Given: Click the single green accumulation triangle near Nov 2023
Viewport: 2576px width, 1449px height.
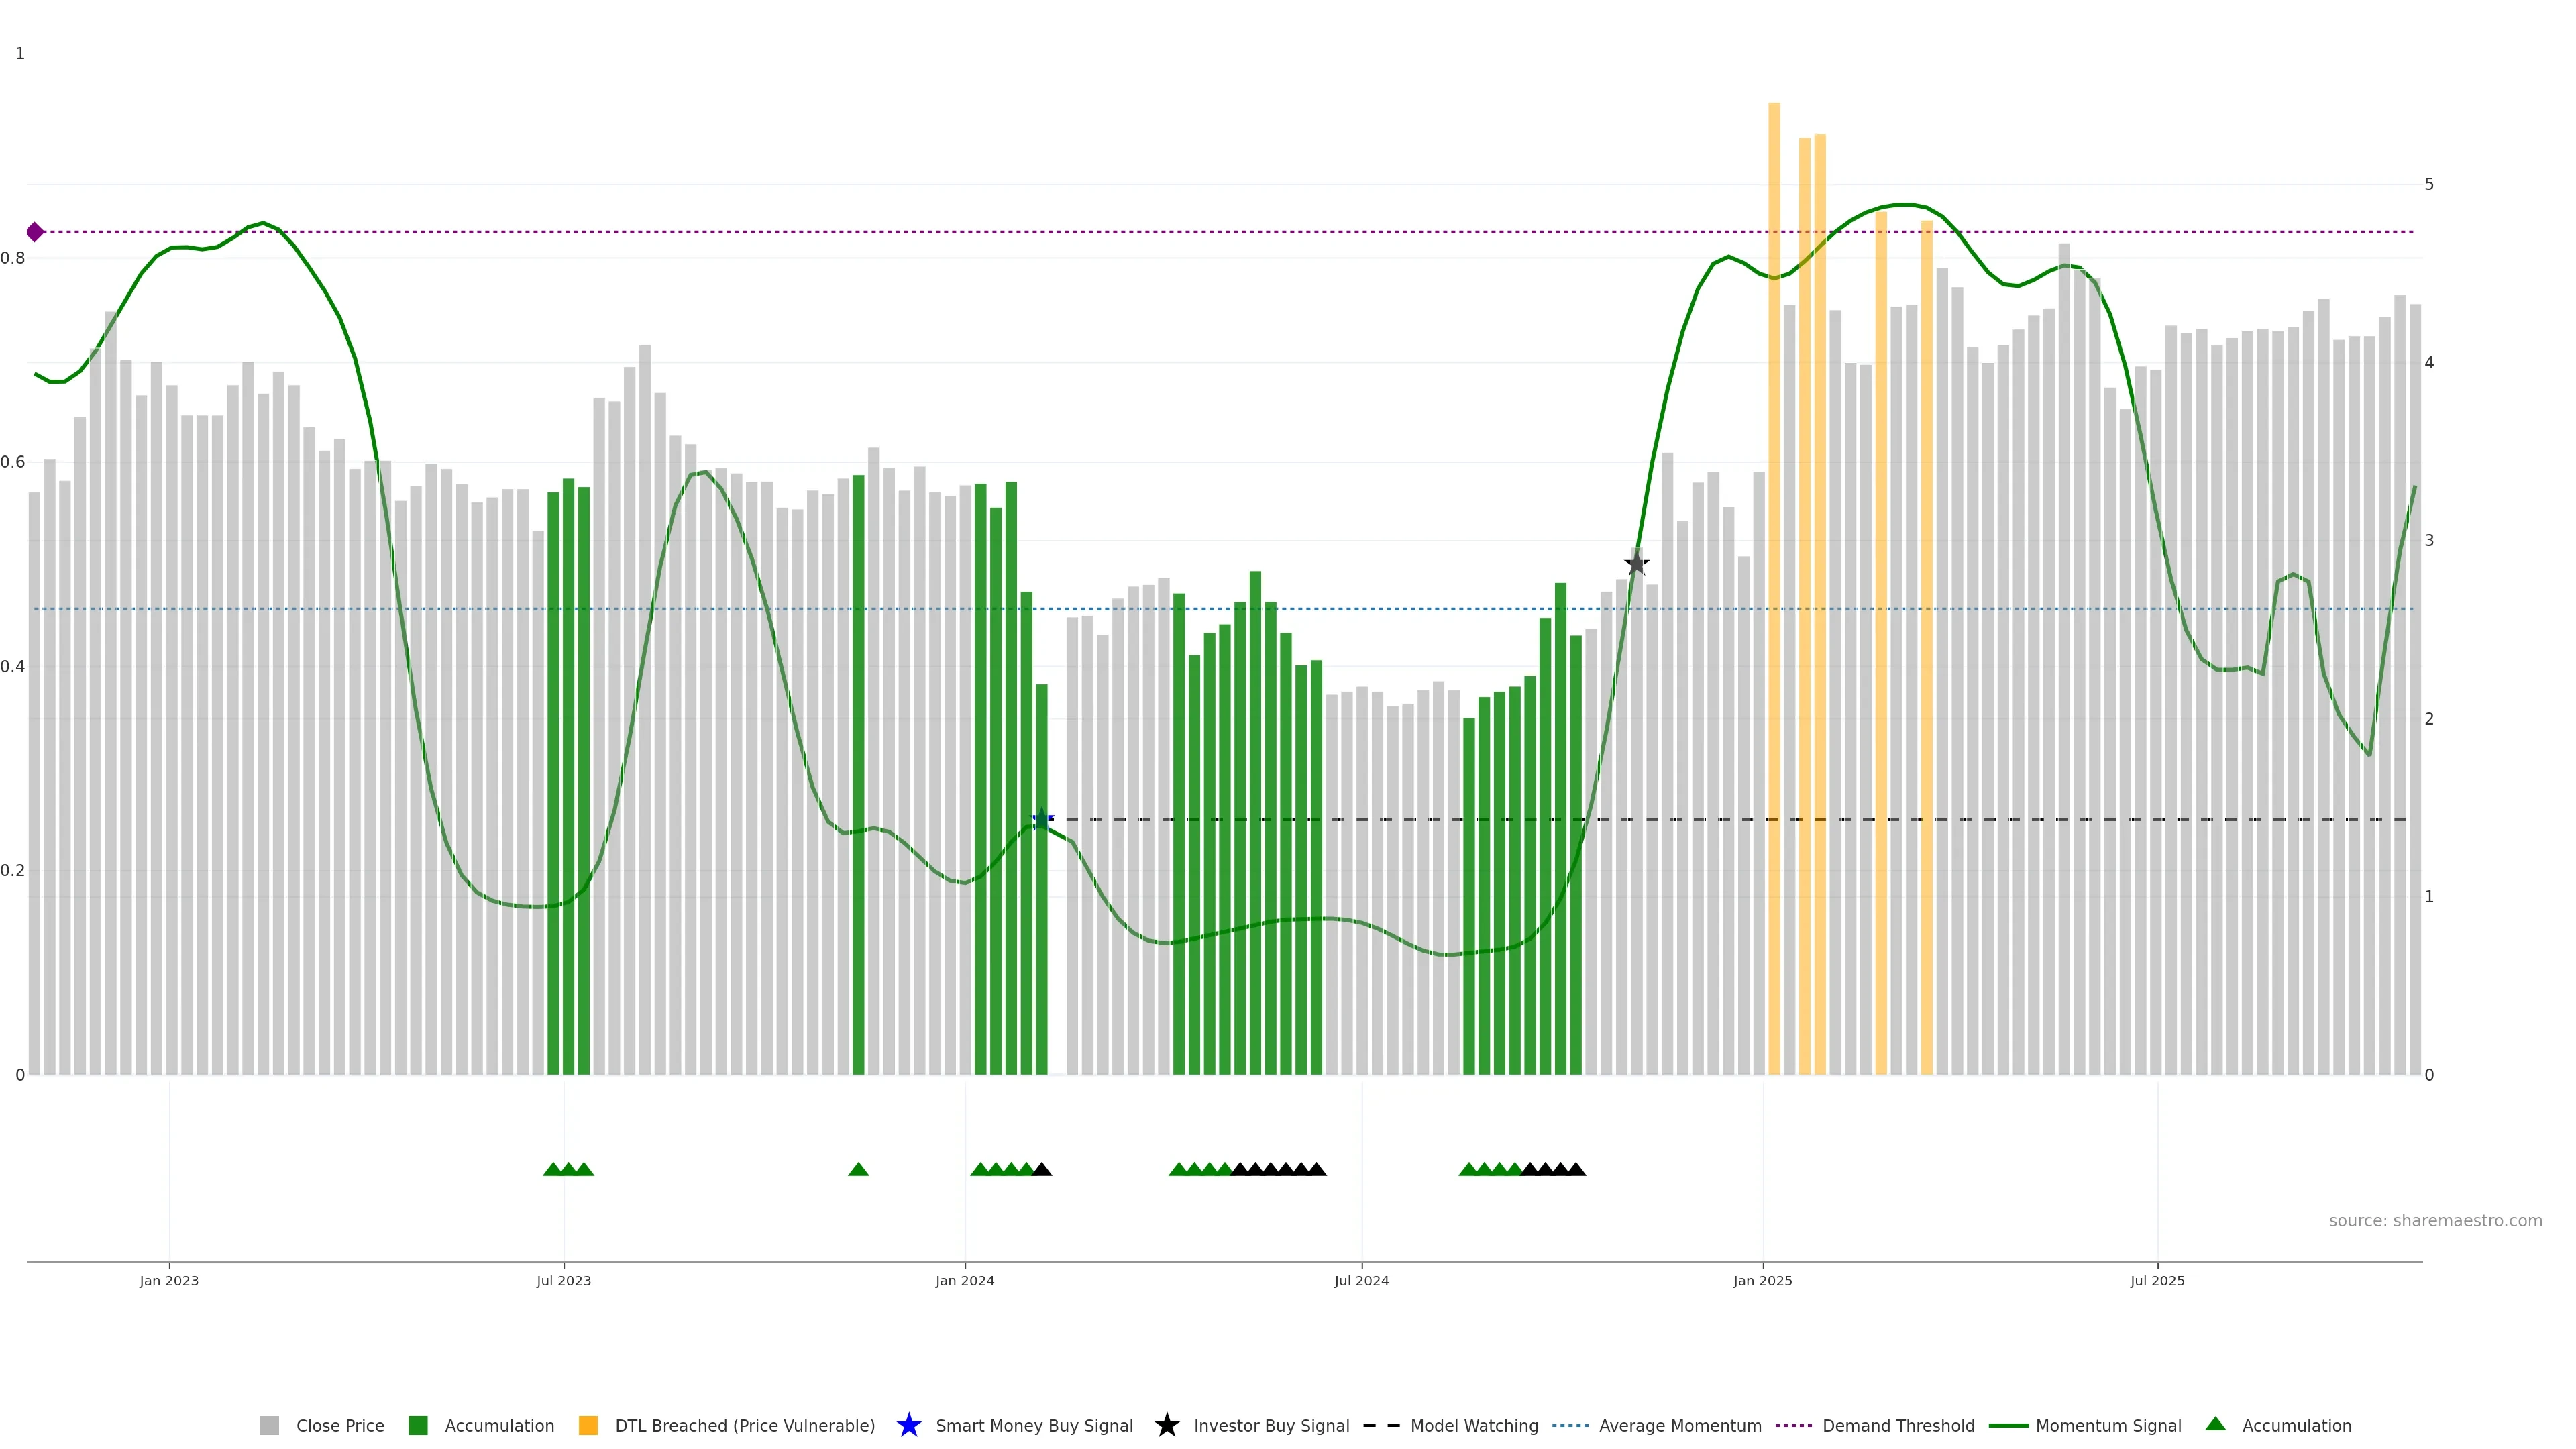Looking at the screenshot, I should pyautogui.click(x=858, y=1169).
